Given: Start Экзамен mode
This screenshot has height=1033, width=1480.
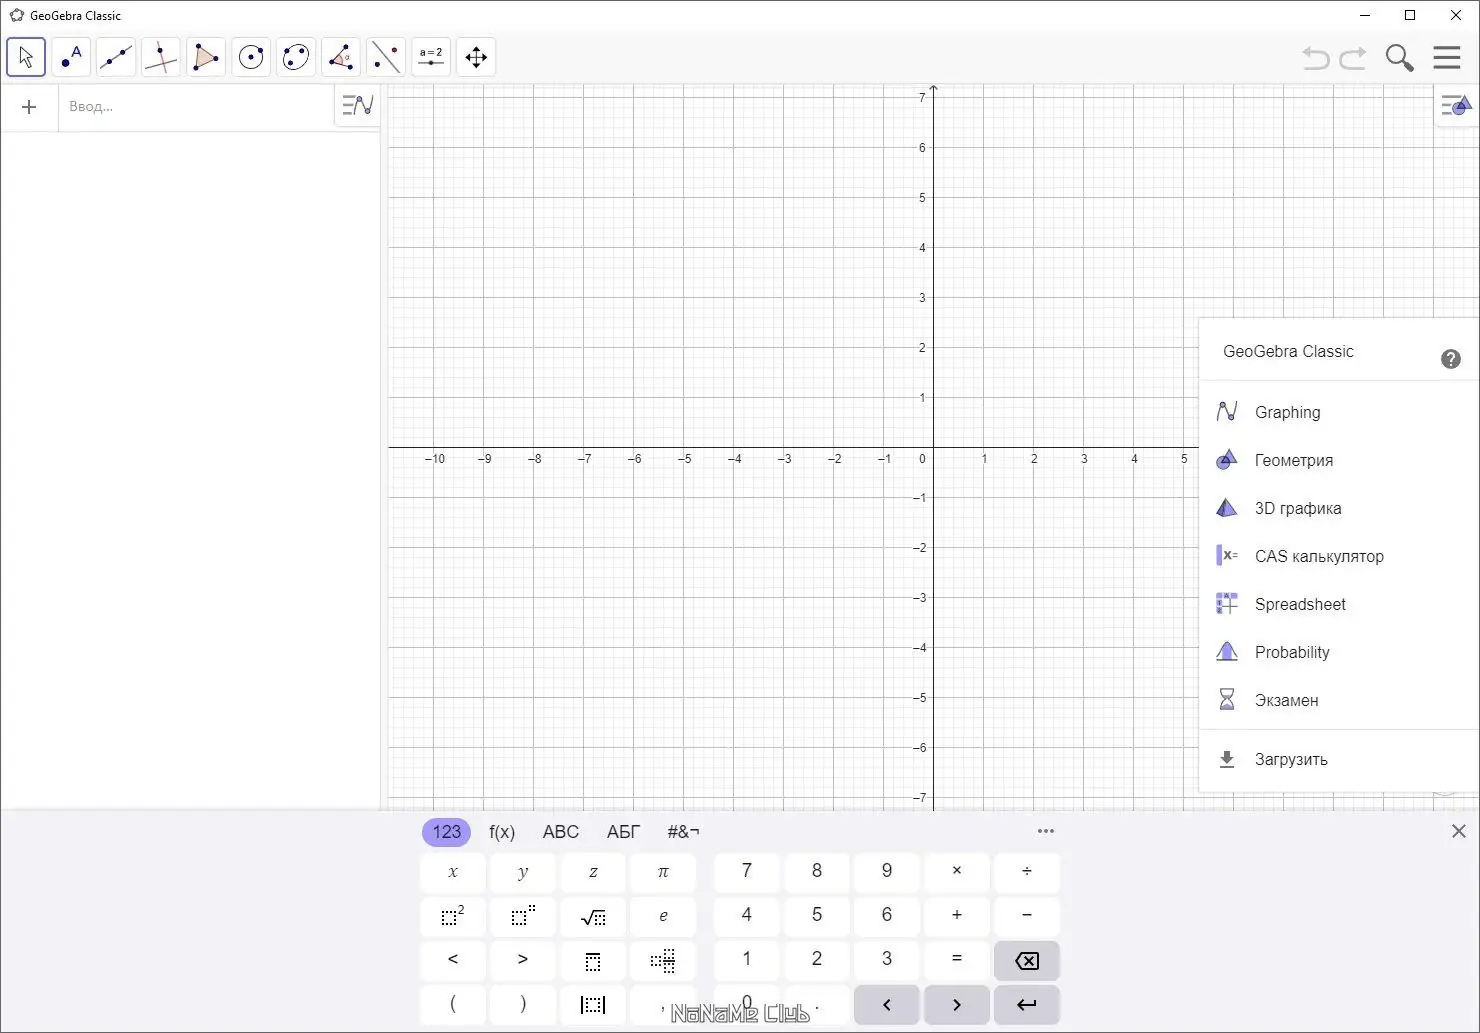Looking at the screenshot, I should pyautogui.click(x=1339, y=700).
